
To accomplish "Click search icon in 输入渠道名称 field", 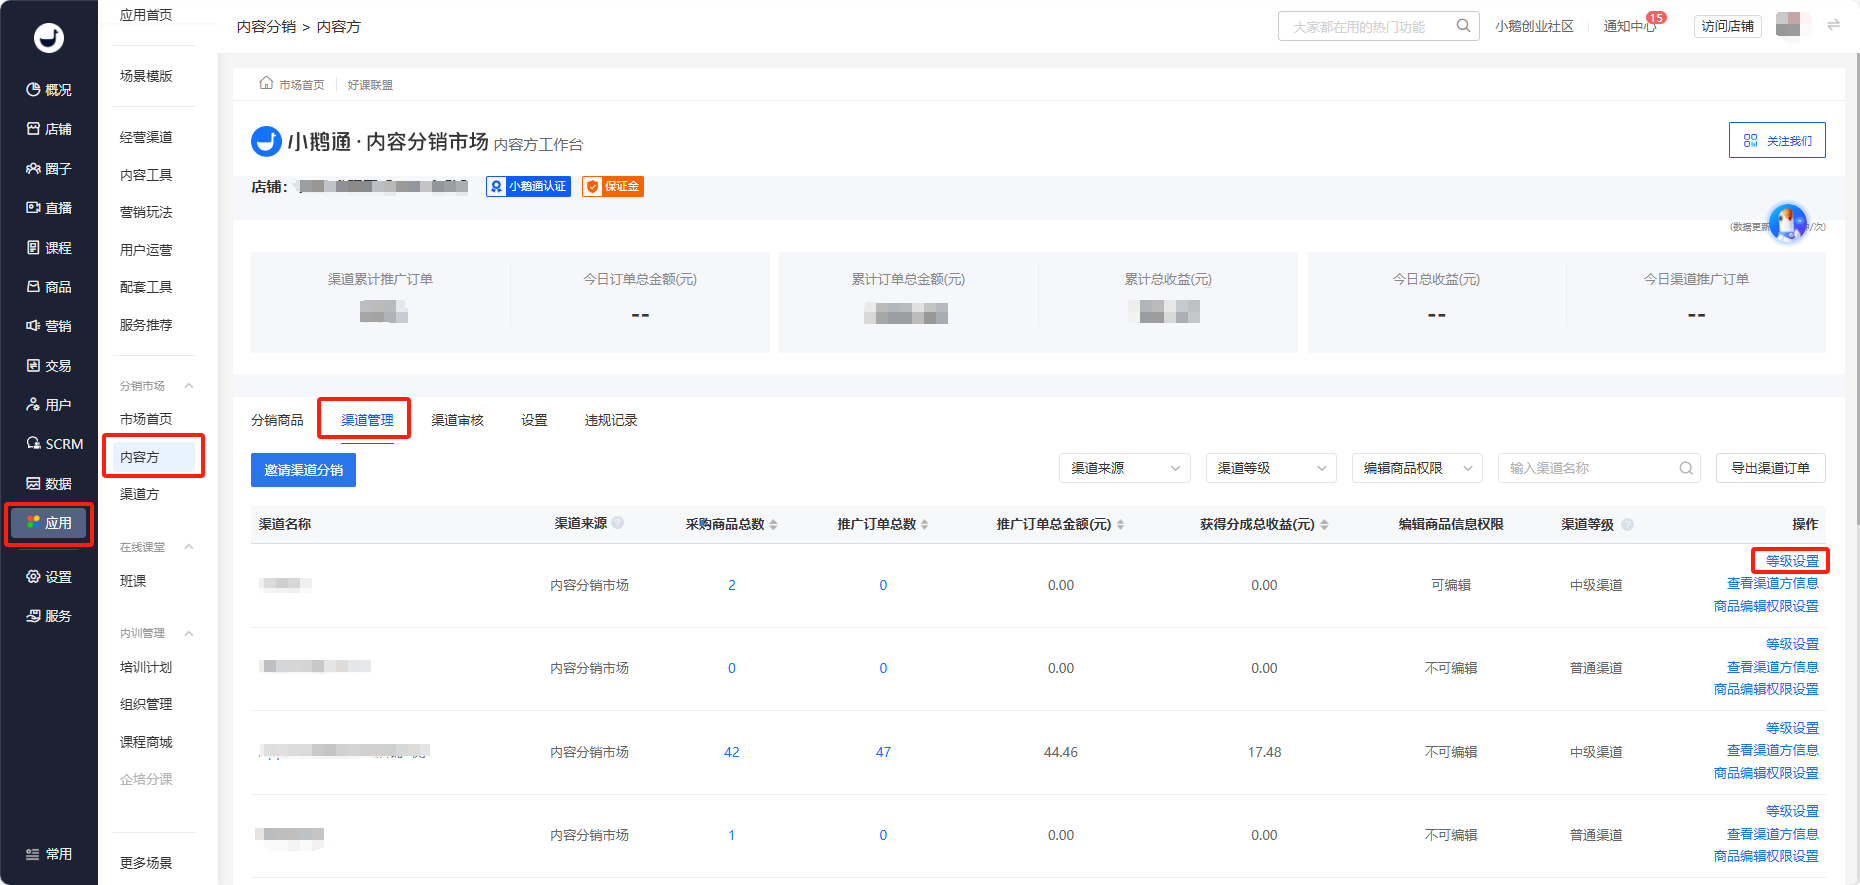I will click(1686, 468).
